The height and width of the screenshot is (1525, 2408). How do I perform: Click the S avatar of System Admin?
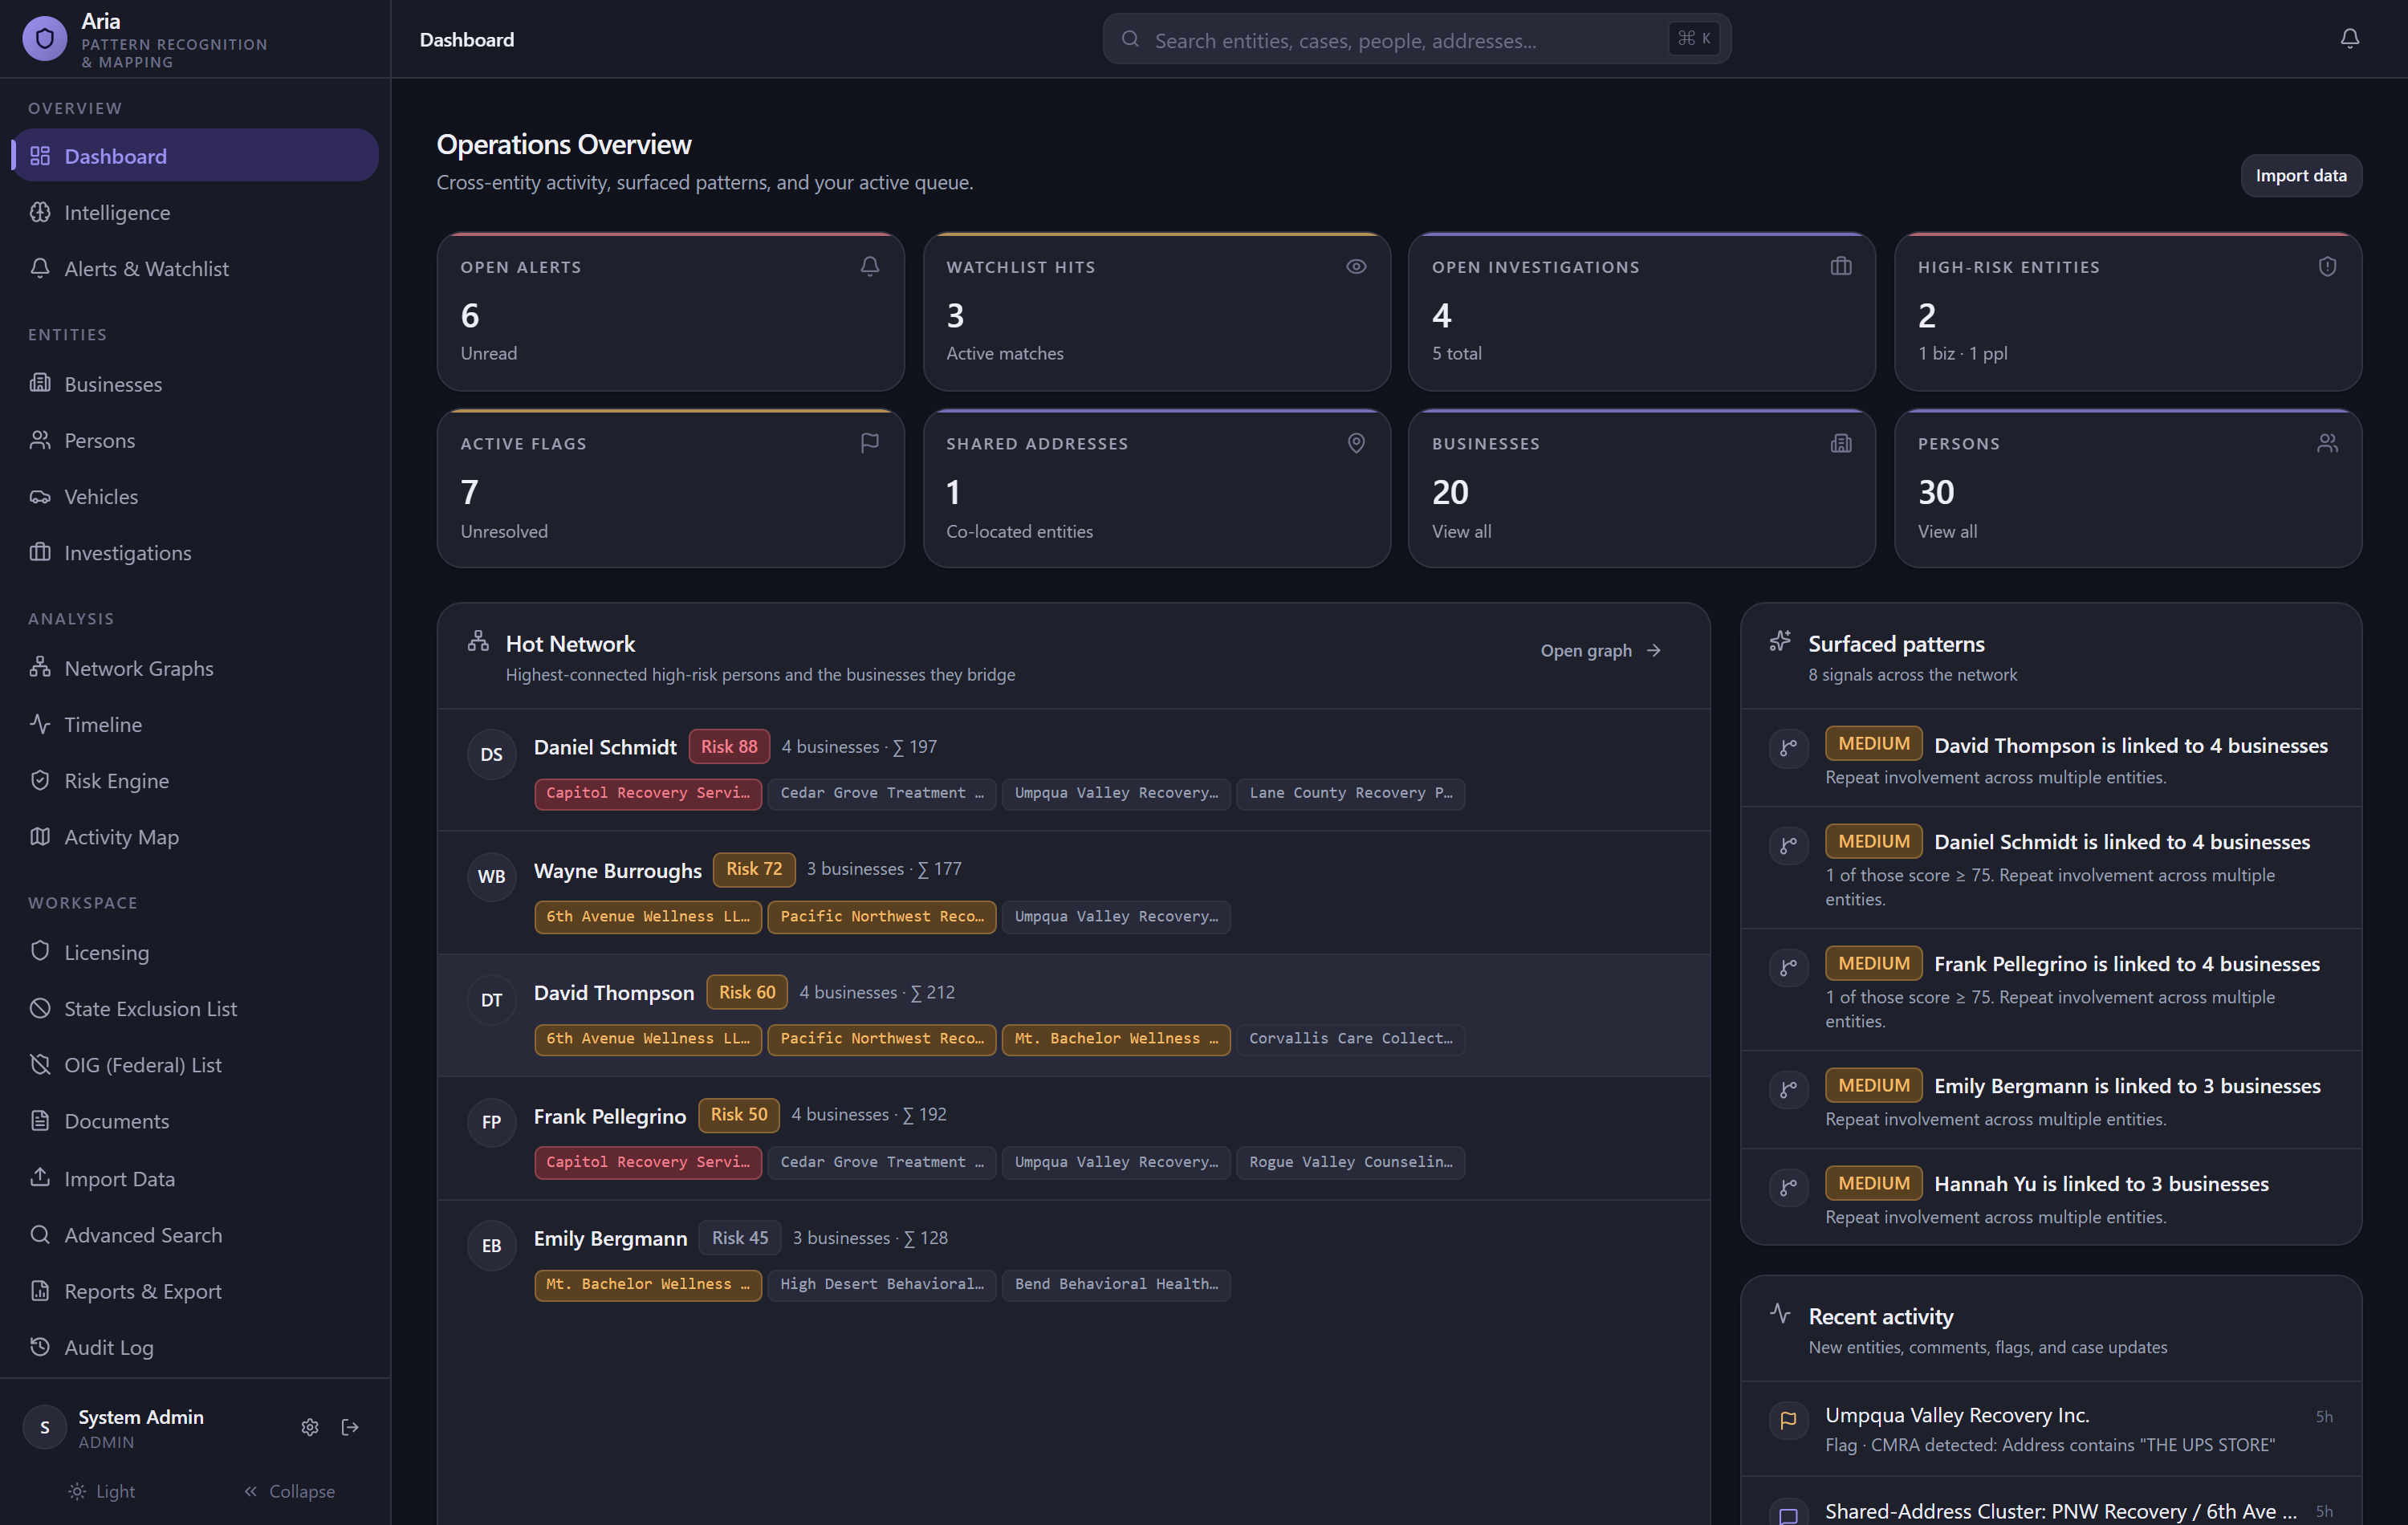tap(44, 1427)
